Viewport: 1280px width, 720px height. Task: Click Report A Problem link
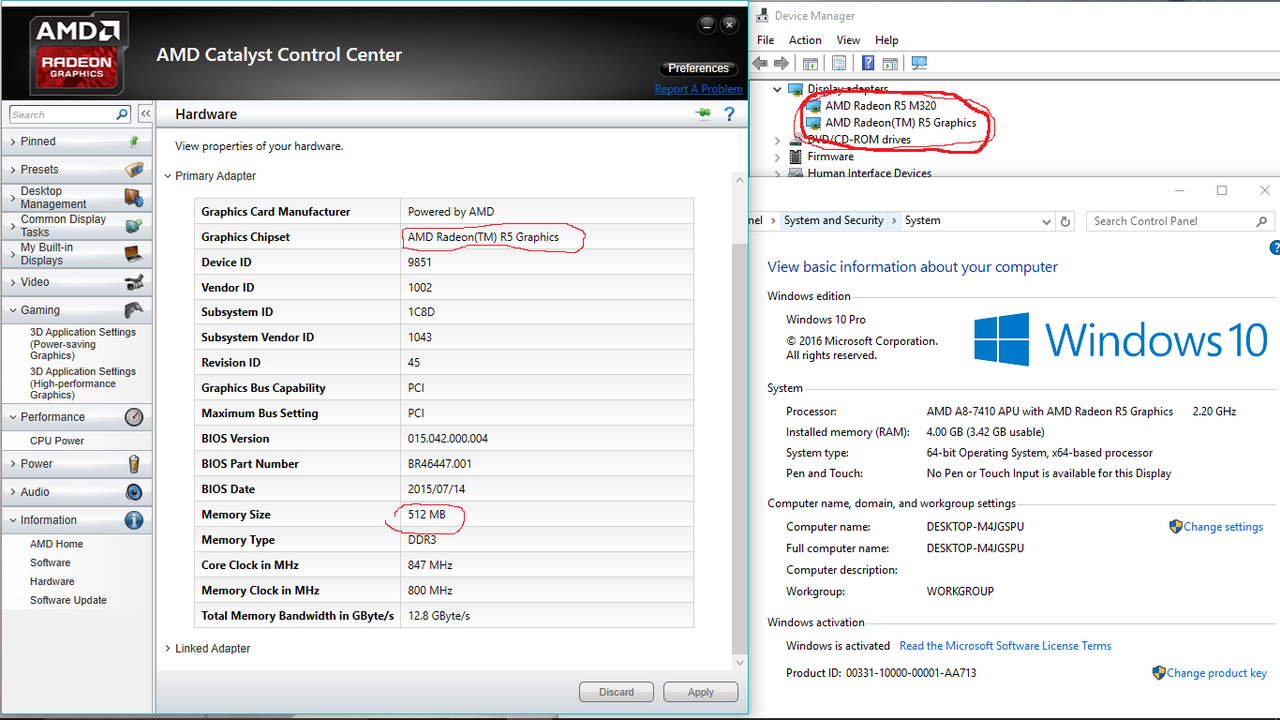point(698,89)
